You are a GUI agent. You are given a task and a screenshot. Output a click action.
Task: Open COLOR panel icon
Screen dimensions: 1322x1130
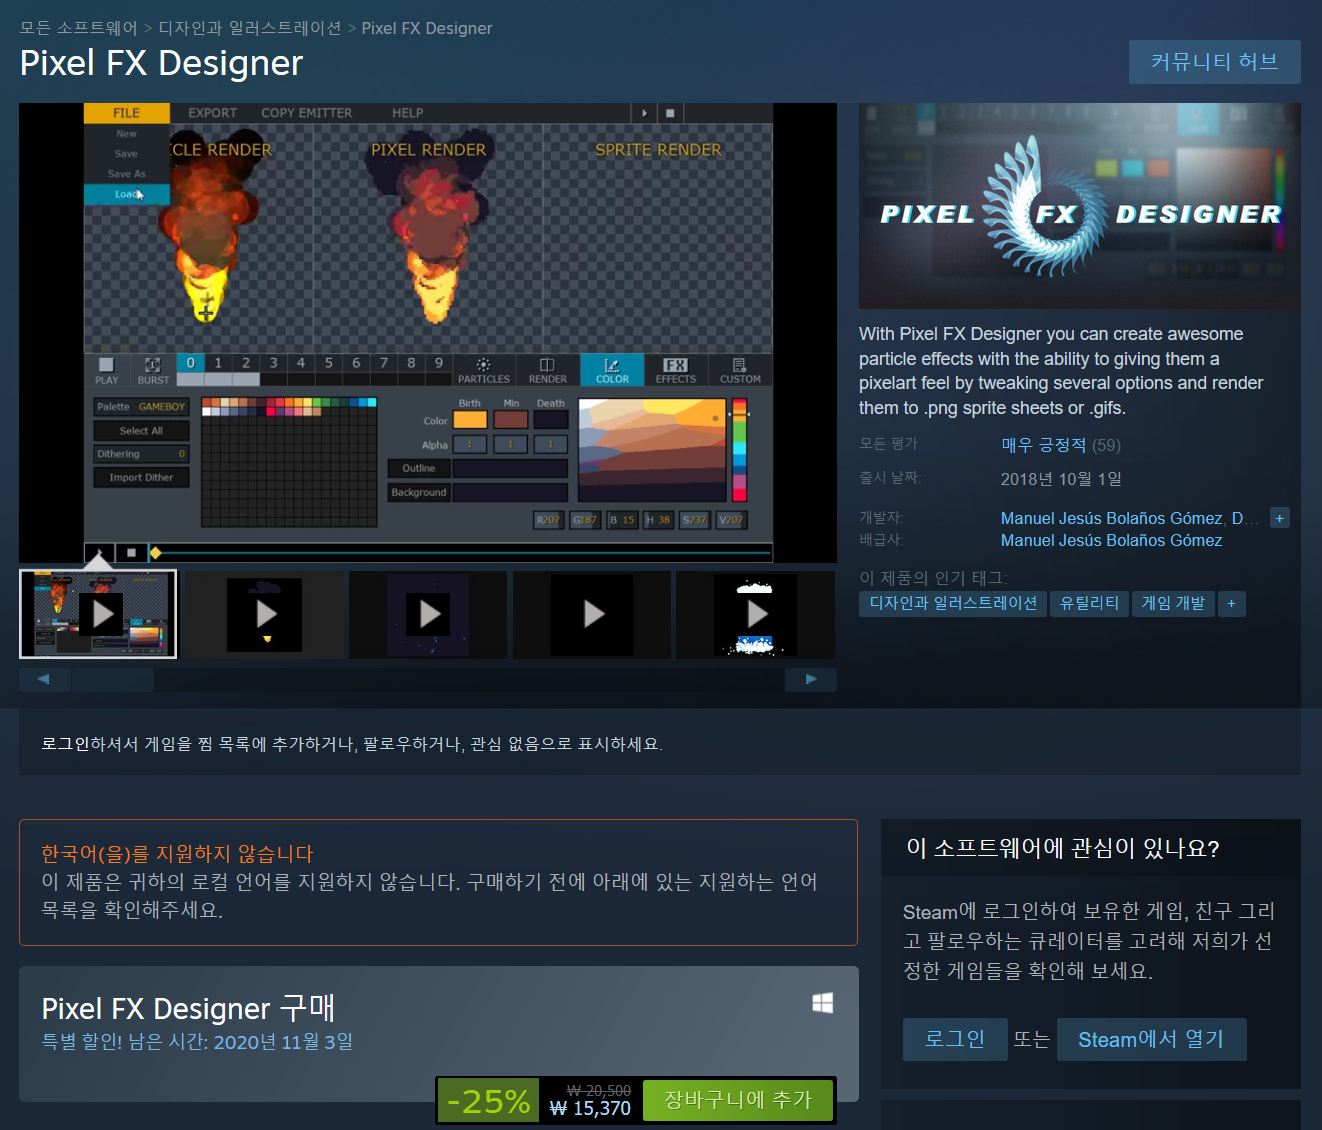coord(612,370)
